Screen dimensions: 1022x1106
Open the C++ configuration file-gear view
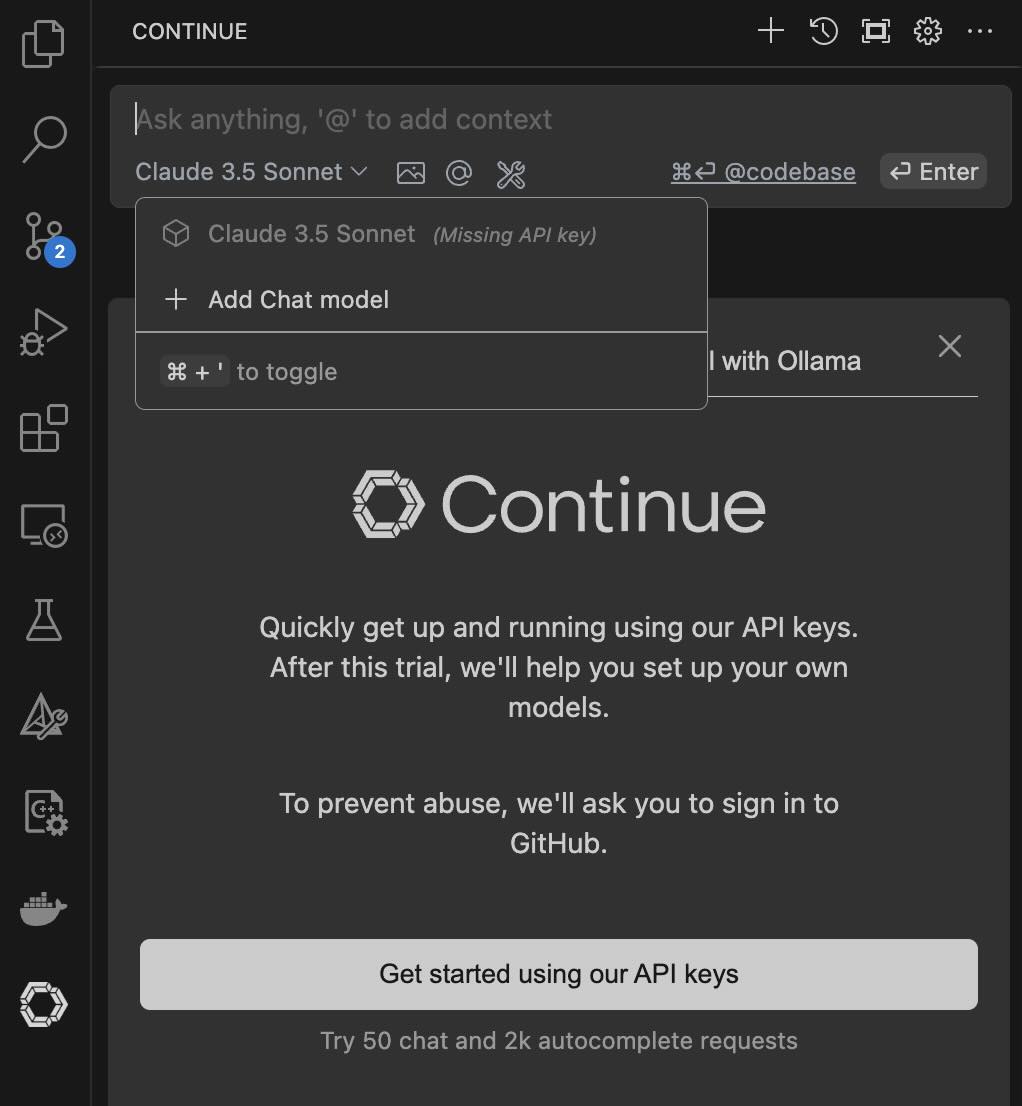(x=47, y=813)
